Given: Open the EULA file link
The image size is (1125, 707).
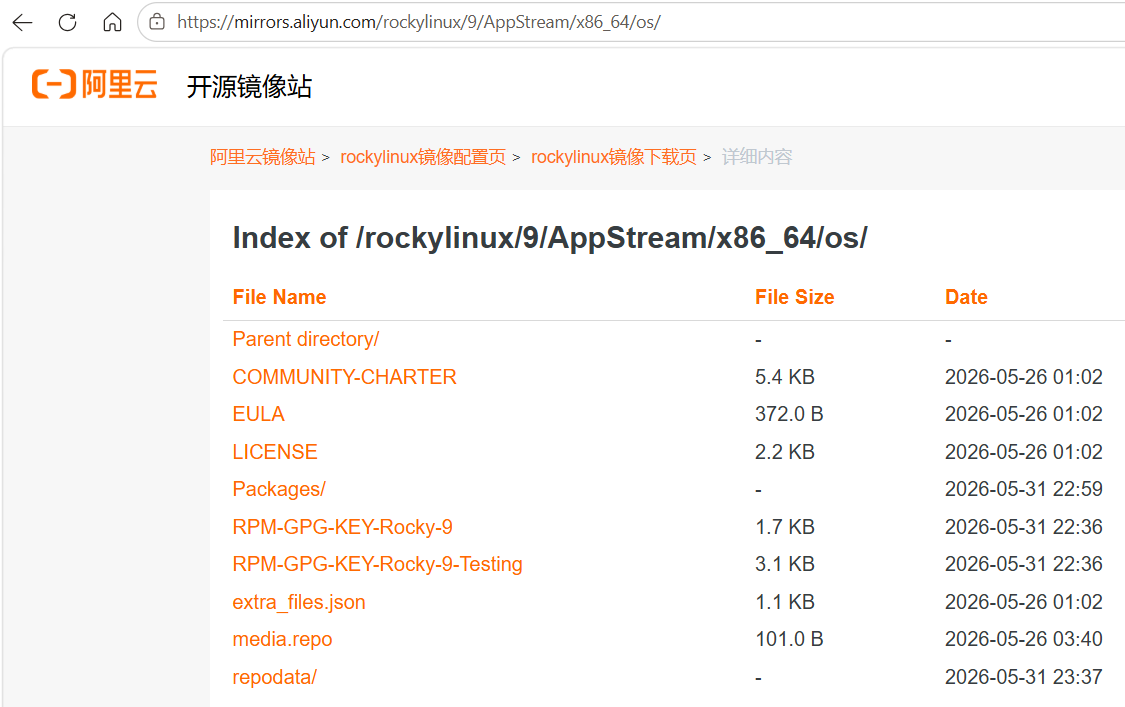Looking at the screenshot, I should [258, 414].
